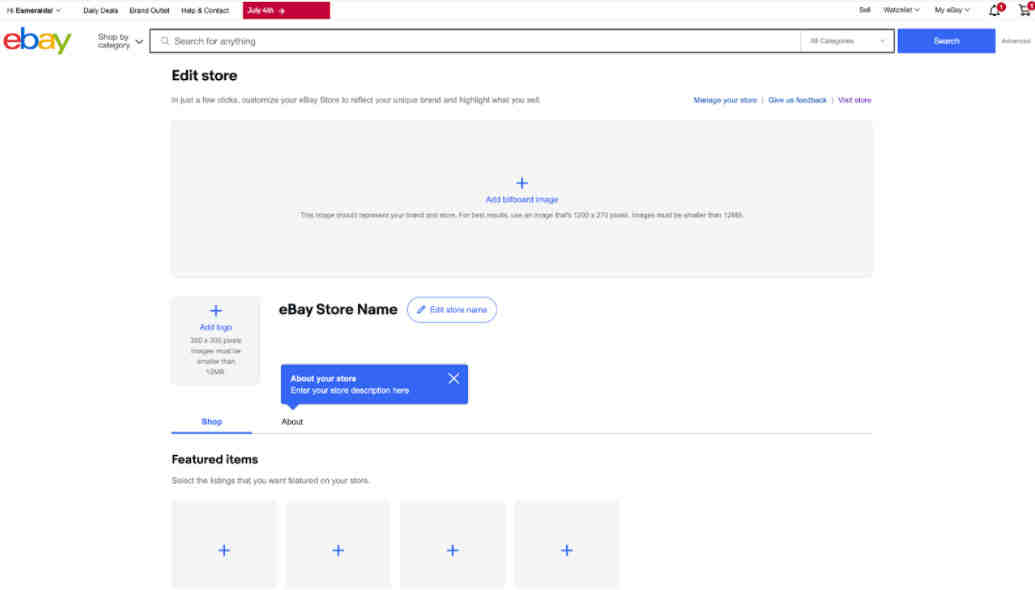Open the Shop by category dropdown
This screenshot has height=590, width=1035.
(119, 41)
